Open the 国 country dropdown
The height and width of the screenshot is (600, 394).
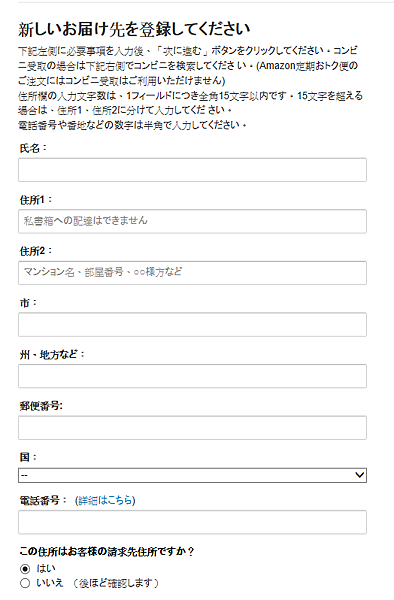pos(192,475)
